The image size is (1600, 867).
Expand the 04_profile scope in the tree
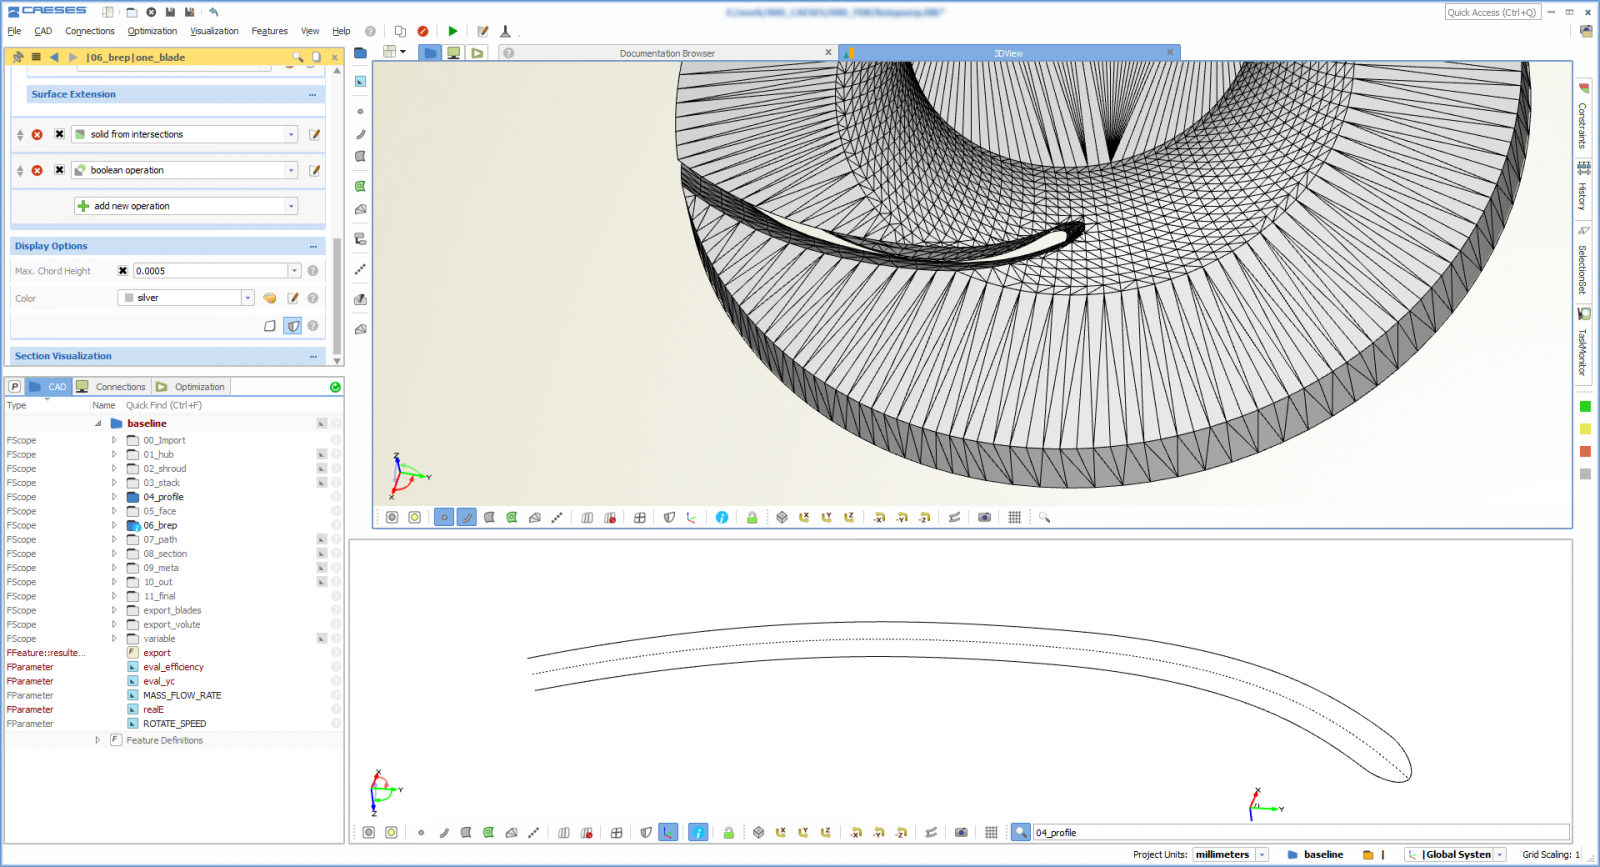click(x=114, y=497)
